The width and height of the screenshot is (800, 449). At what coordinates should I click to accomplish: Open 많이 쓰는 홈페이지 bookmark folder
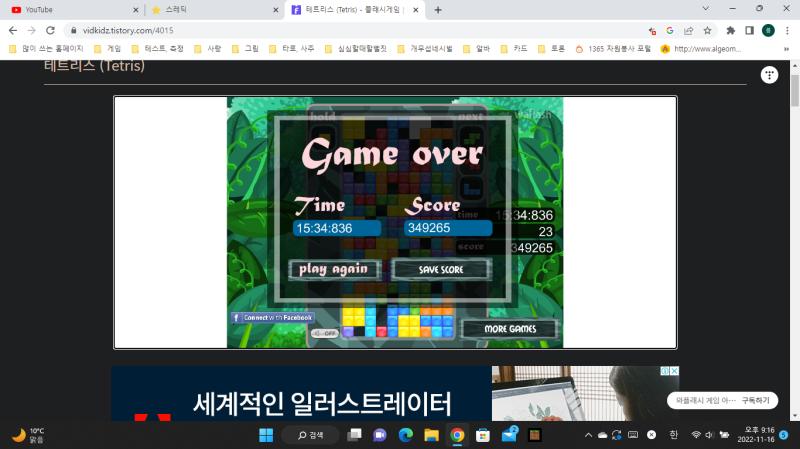click(46, 49)
